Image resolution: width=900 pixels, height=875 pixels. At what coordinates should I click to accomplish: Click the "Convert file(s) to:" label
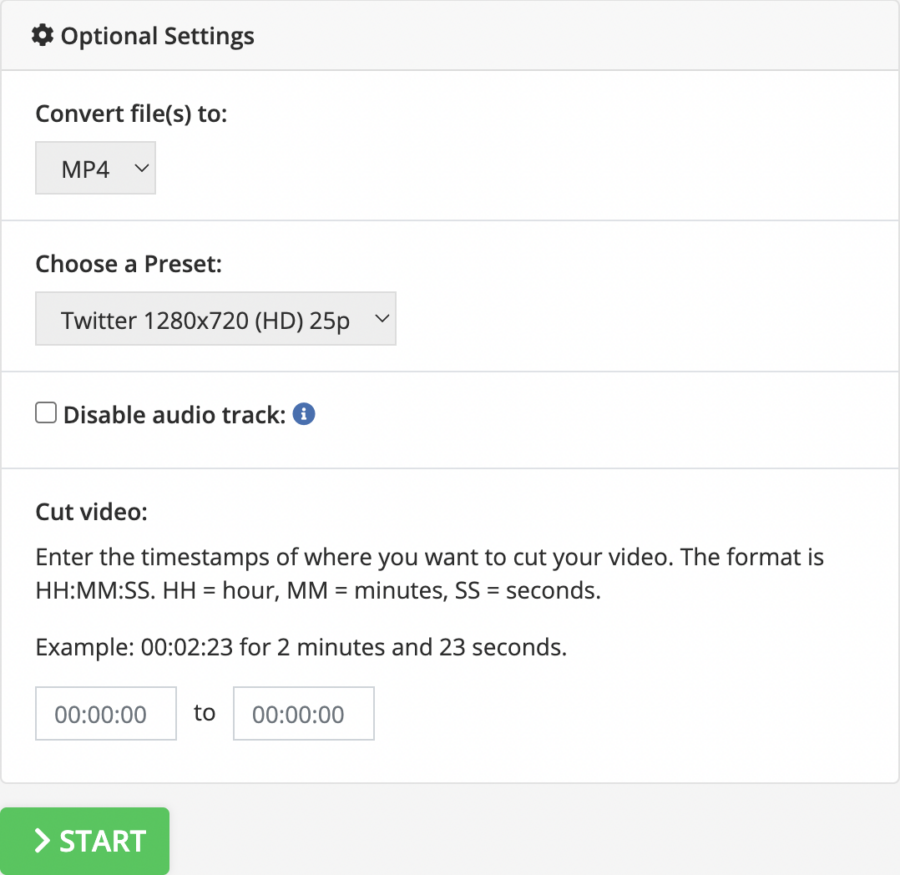pyautogui.click(x=132, y=114)
